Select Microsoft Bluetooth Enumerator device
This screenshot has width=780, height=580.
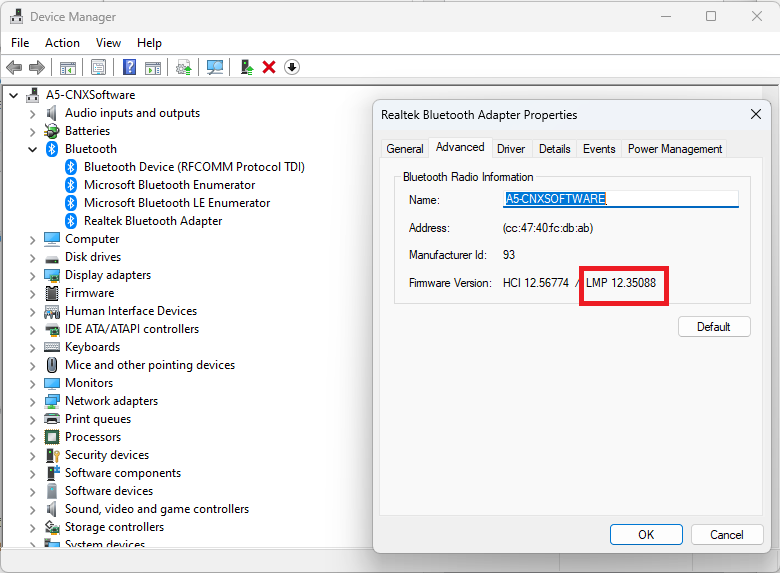tap(169, 186)
